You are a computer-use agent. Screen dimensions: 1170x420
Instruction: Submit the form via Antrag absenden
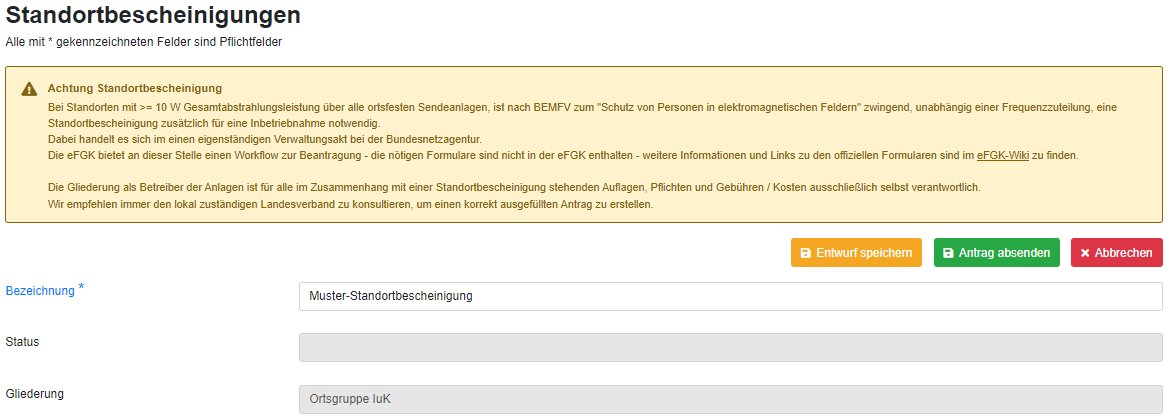click(x=997, y=253)
